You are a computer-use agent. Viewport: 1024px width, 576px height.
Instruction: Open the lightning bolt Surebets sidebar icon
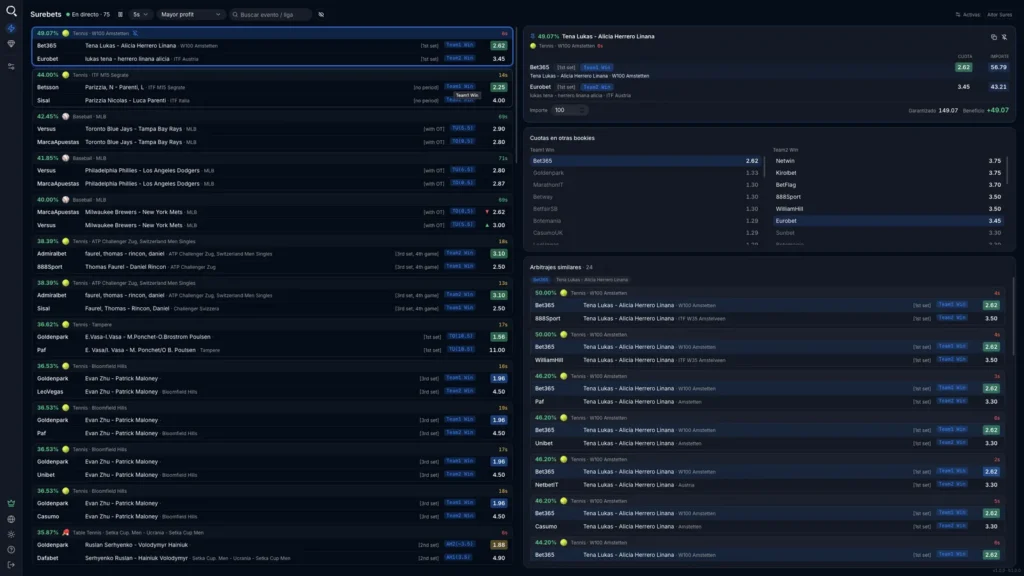tap(11, 29)
